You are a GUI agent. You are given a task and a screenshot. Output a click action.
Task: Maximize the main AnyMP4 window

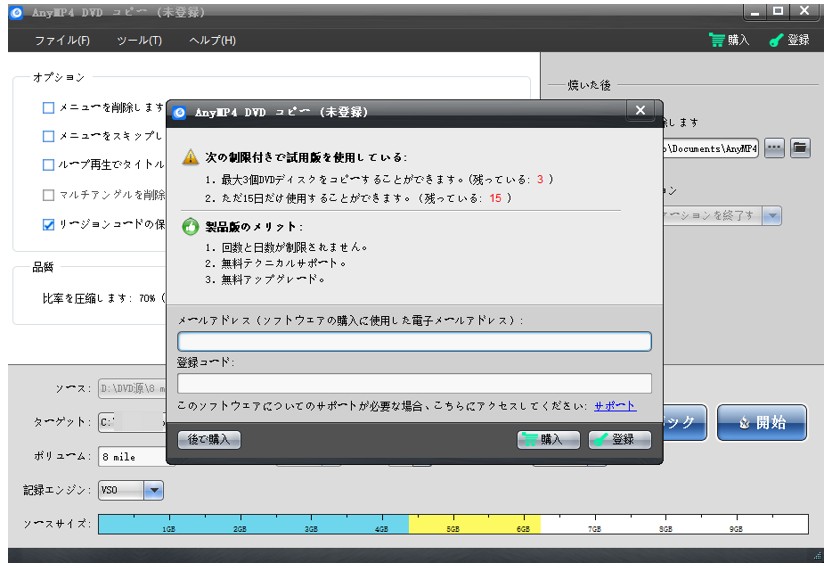[x=778, y=11]
